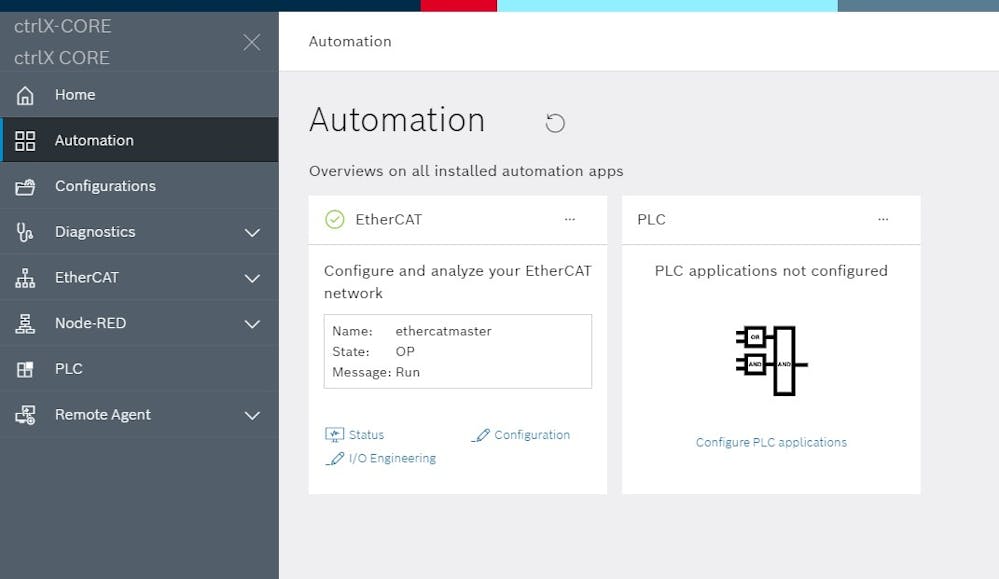Click the pencil icon beside I/O Engineering
This screenshot has width=999, height=579.
[334, 459]
